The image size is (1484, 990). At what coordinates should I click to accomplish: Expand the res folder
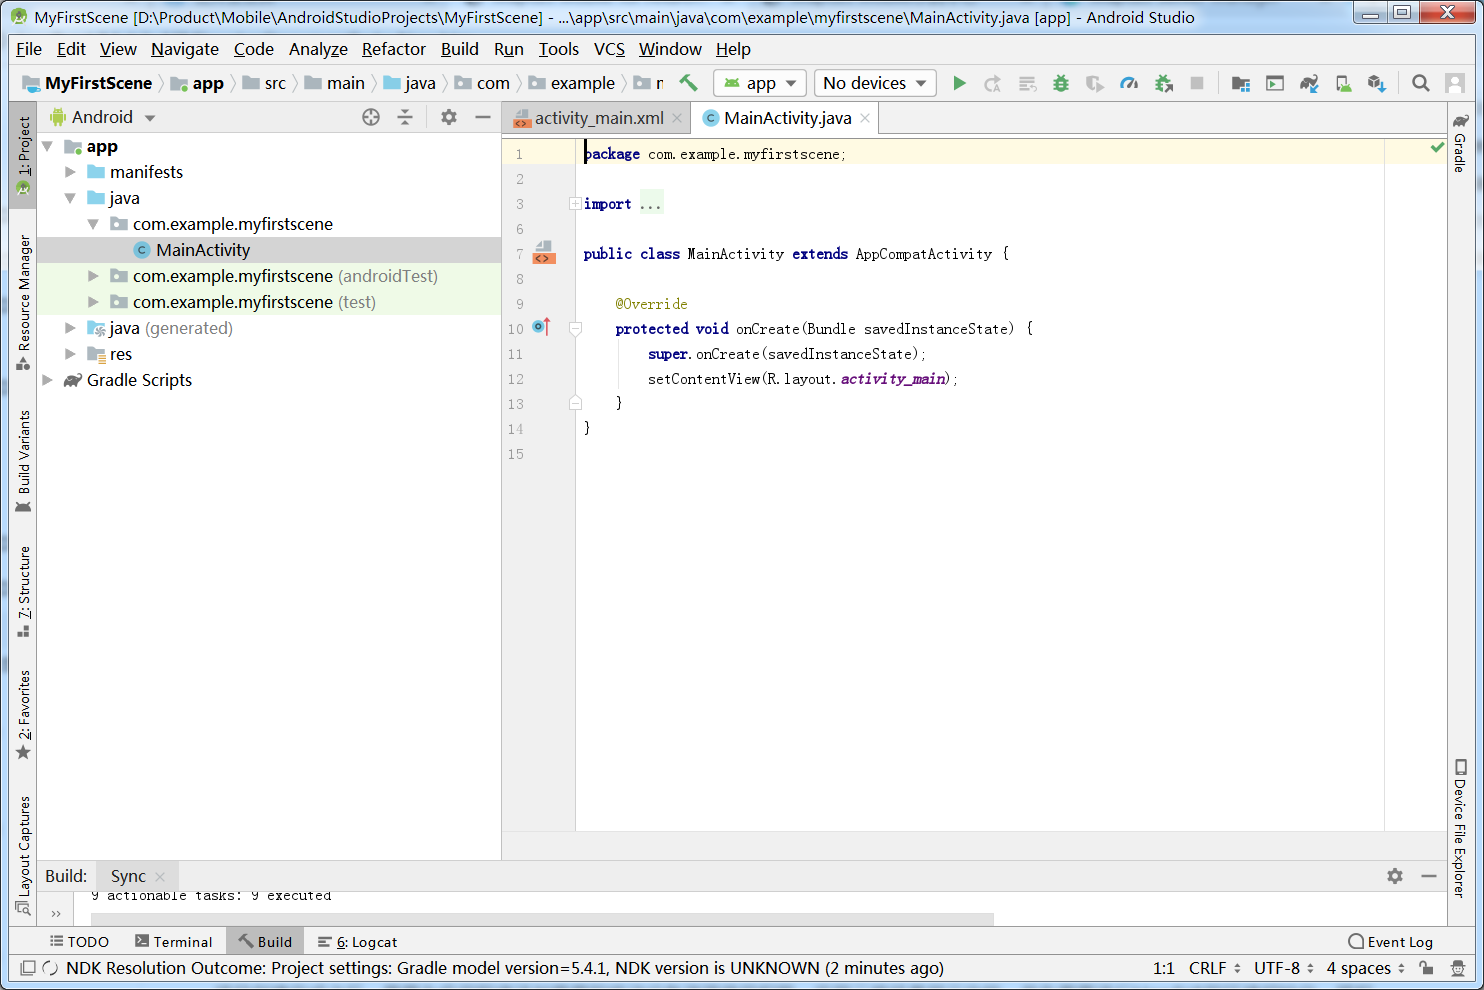pos(70,354)
